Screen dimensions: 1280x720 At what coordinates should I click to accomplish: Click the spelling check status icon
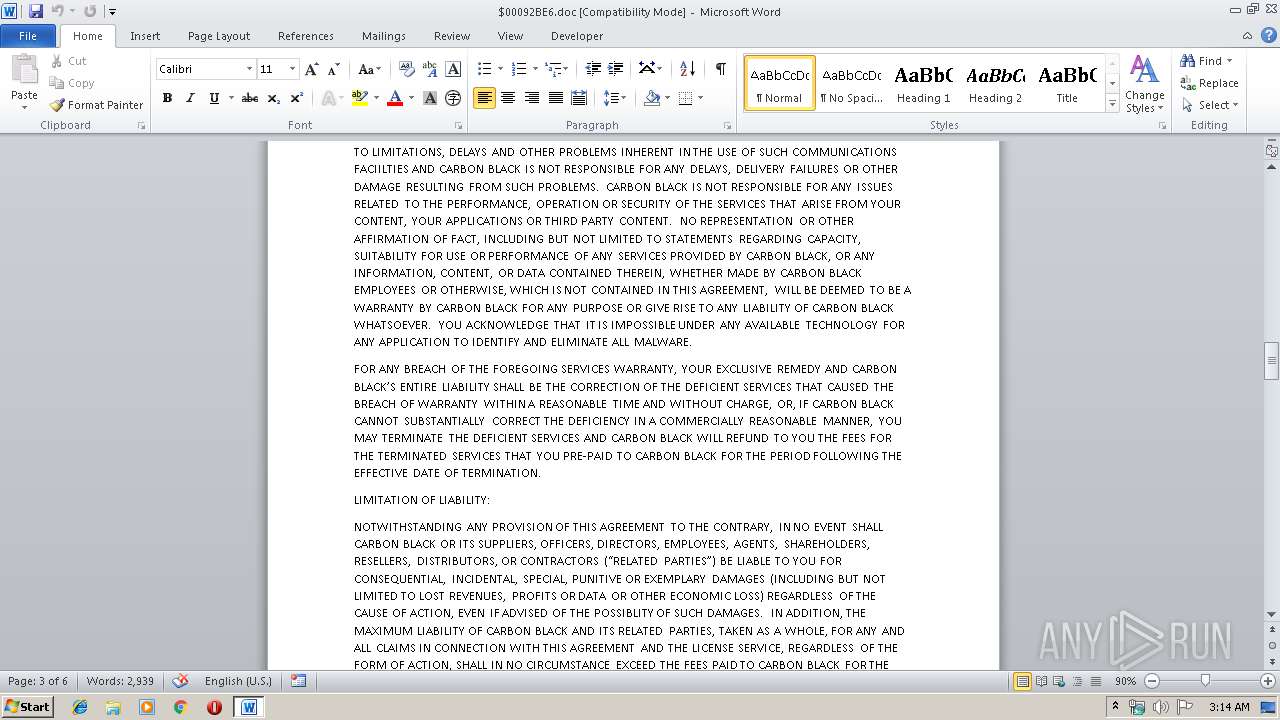point(180,681)
